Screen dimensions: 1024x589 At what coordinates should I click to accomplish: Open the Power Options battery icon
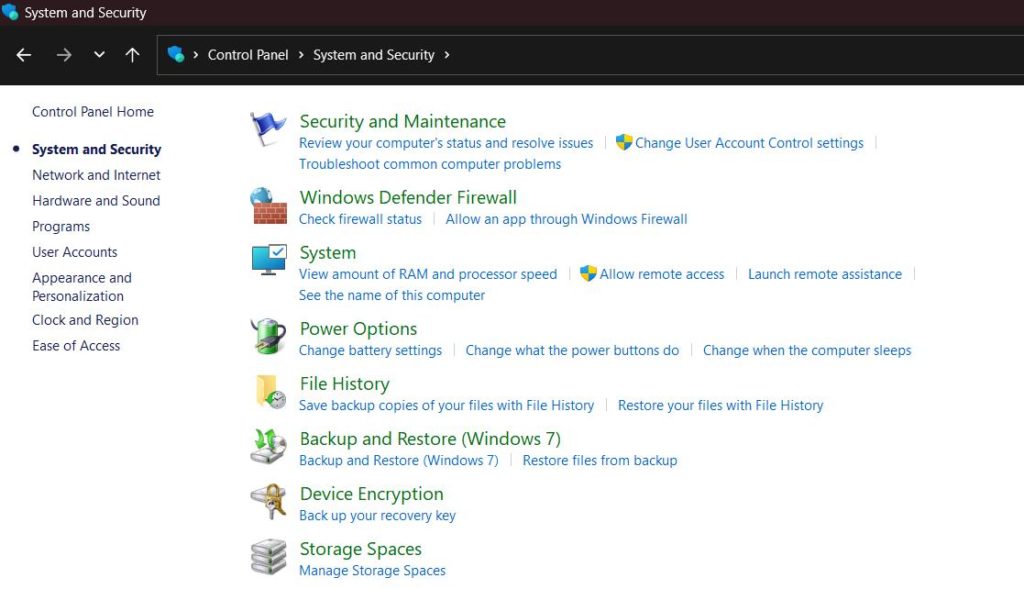pos(268,336)
